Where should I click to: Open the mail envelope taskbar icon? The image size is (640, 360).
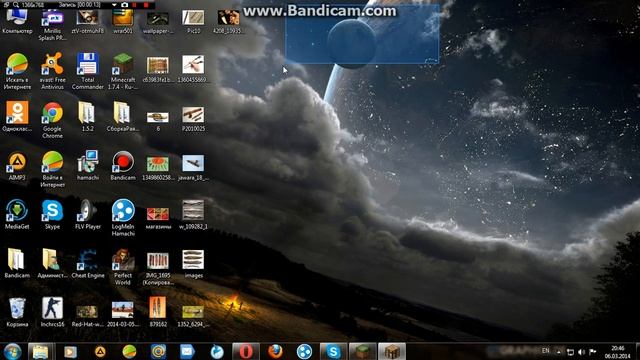pos(187,351)
